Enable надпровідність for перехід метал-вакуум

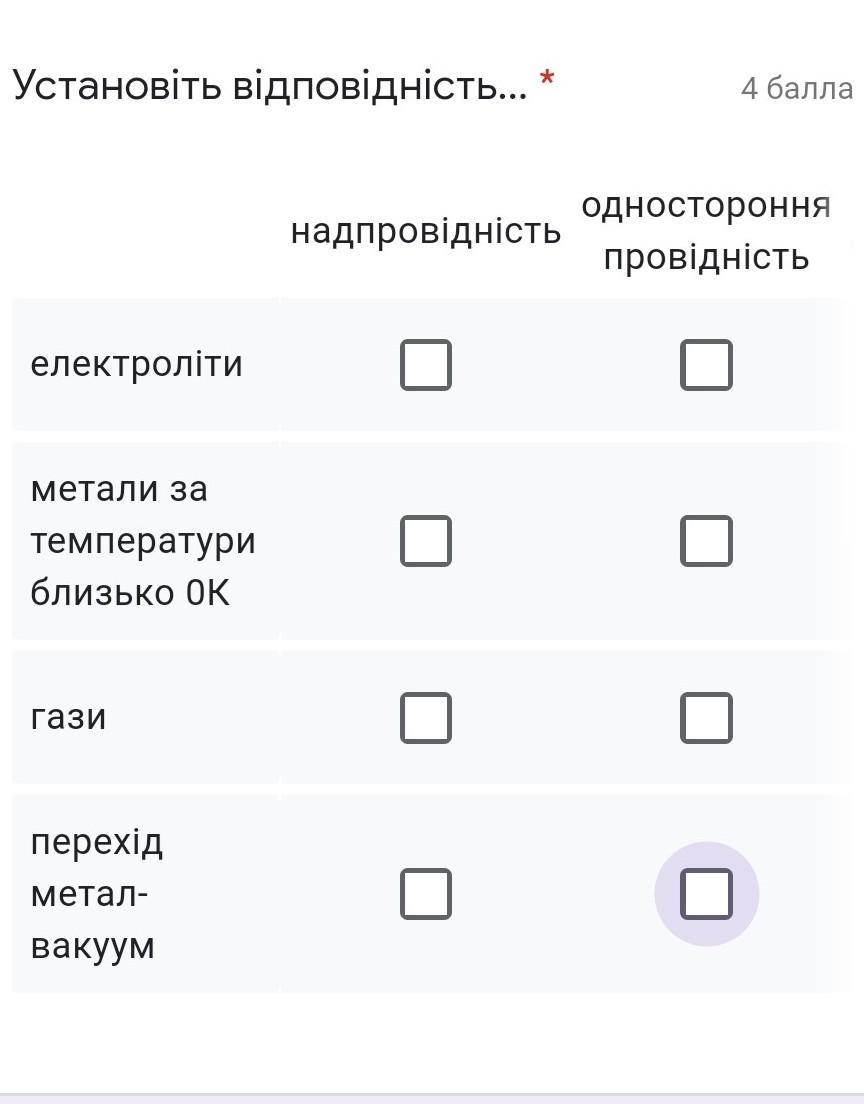(426, 894)
